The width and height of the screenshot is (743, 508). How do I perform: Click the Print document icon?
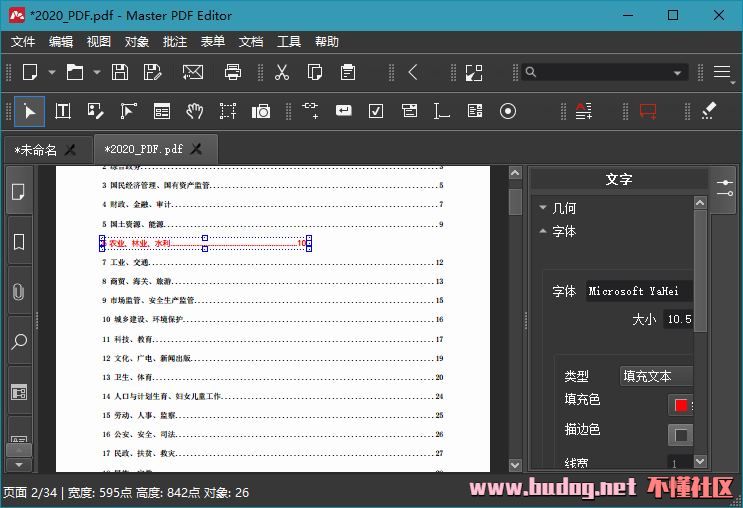pyautogui.click(x=233, y=72)
